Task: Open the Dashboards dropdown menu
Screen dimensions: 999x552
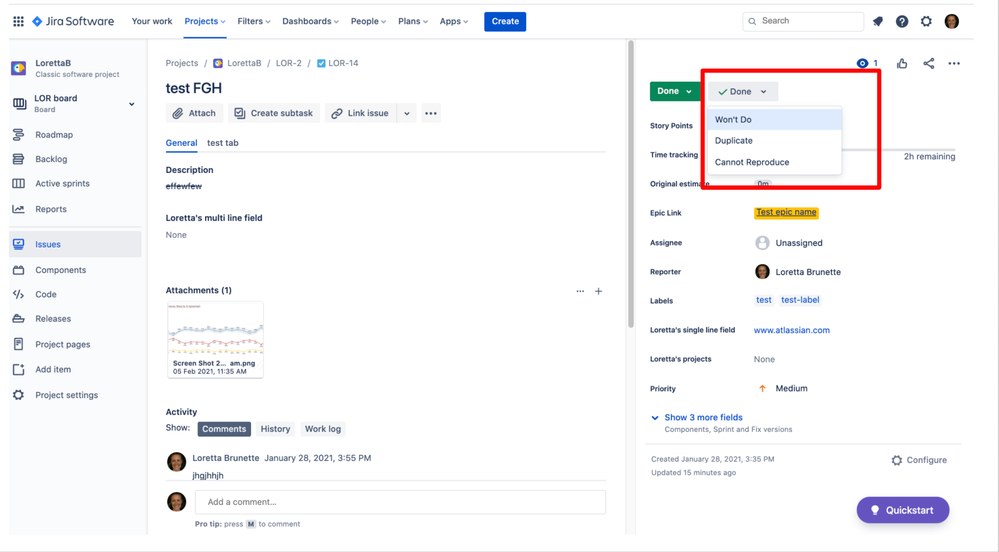Action: click(x=310, y=21)
